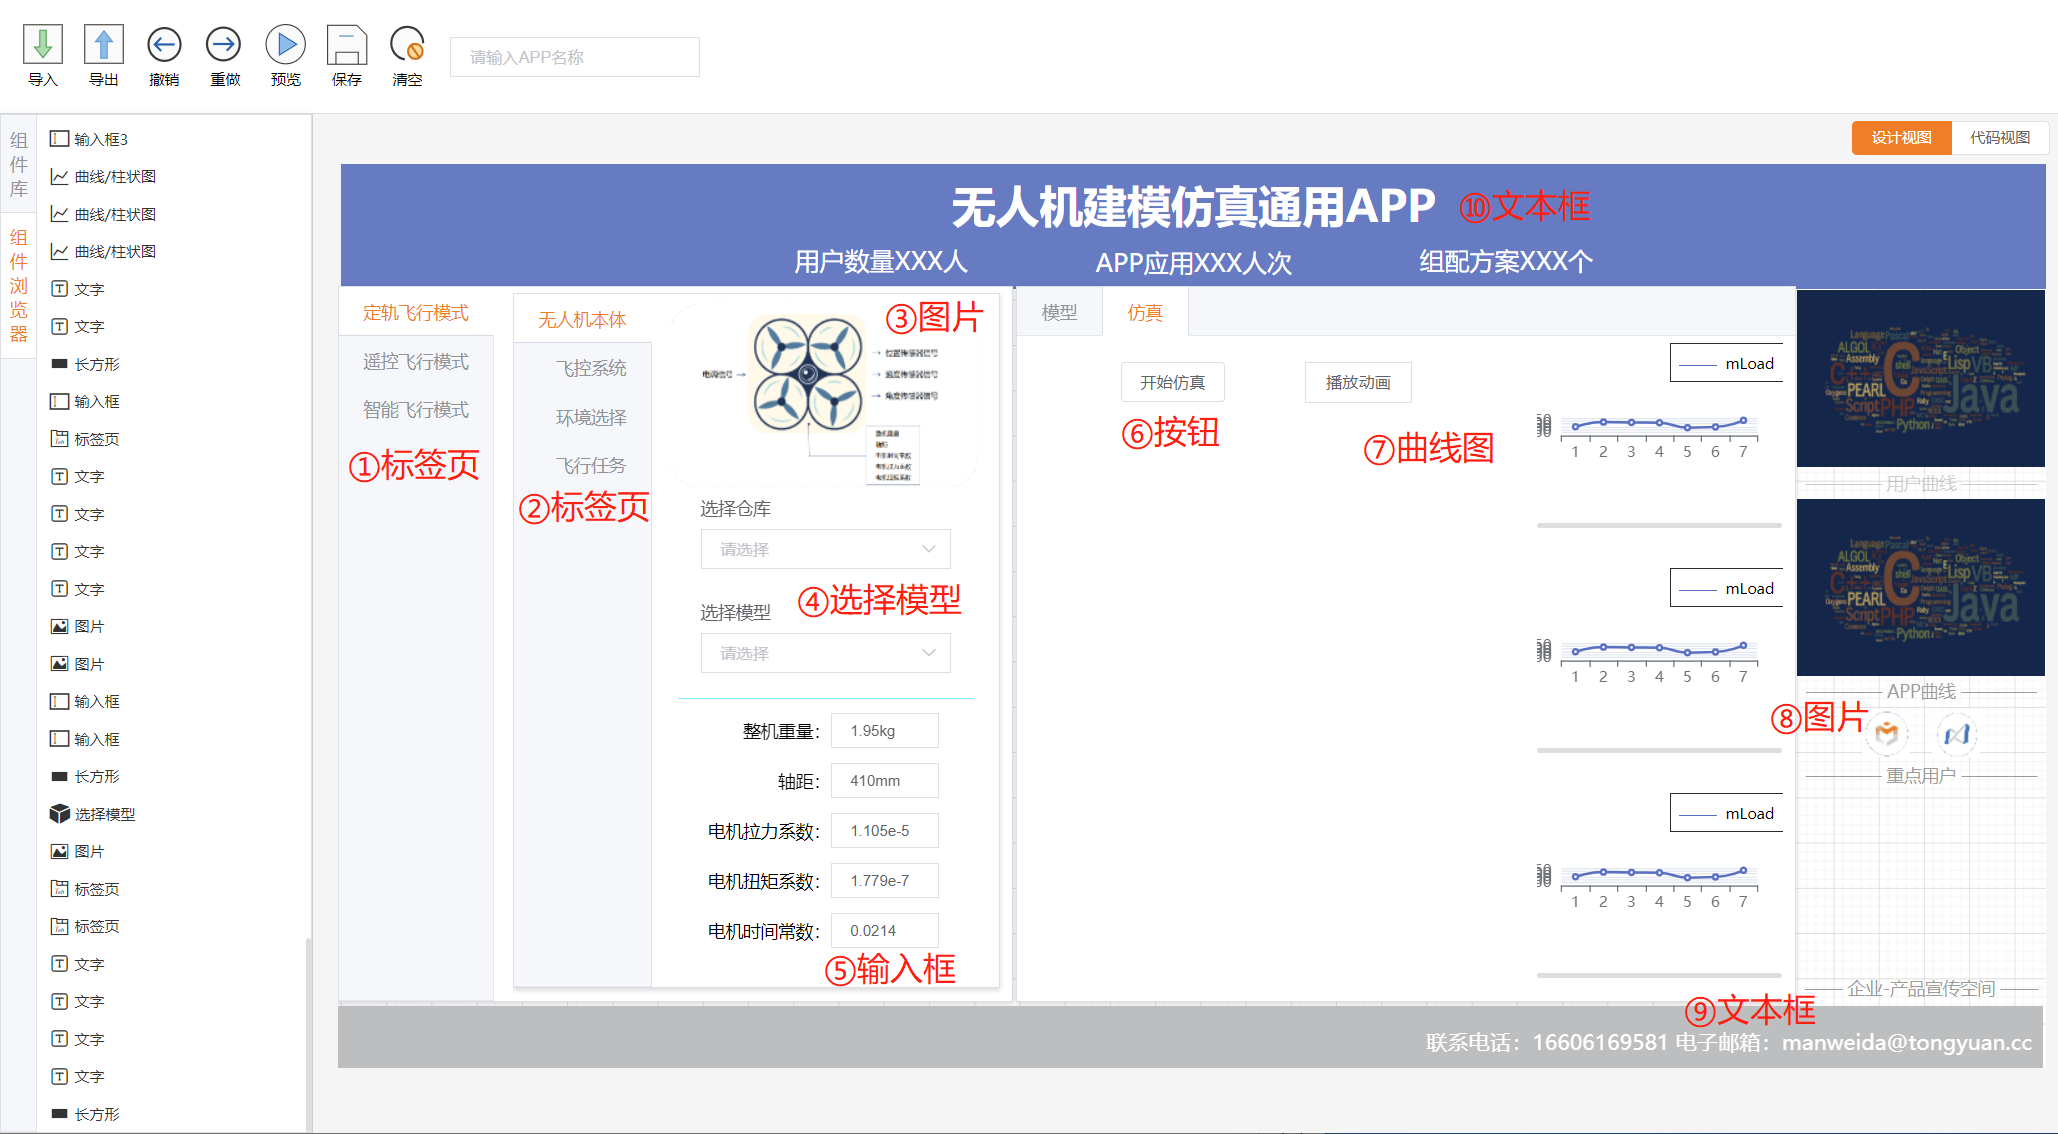Screen dimensions: 2058x1134
Task: Select the 飞控系统 tab
Action: tap(591, 368)
